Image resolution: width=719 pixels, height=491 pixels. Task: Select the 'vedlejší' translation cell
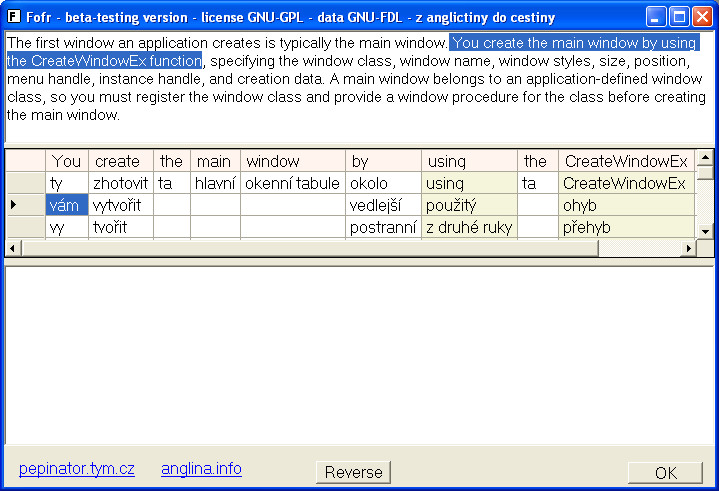[x=383, y=205]
